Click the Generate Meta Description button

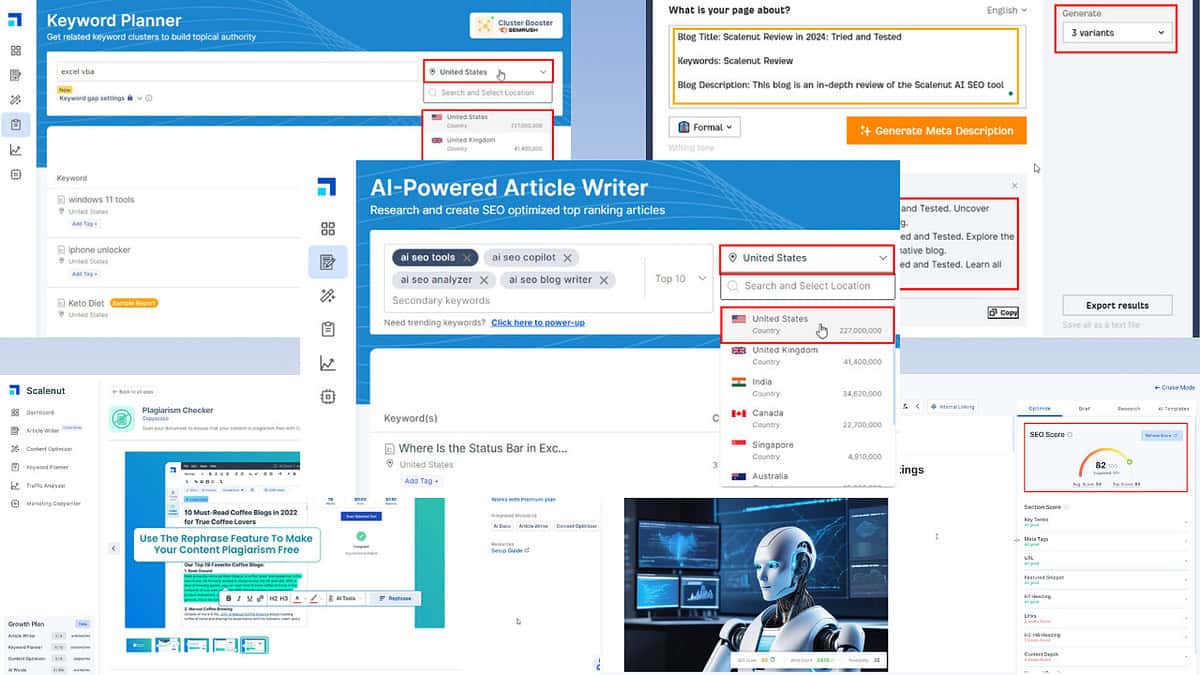point(936,130)
